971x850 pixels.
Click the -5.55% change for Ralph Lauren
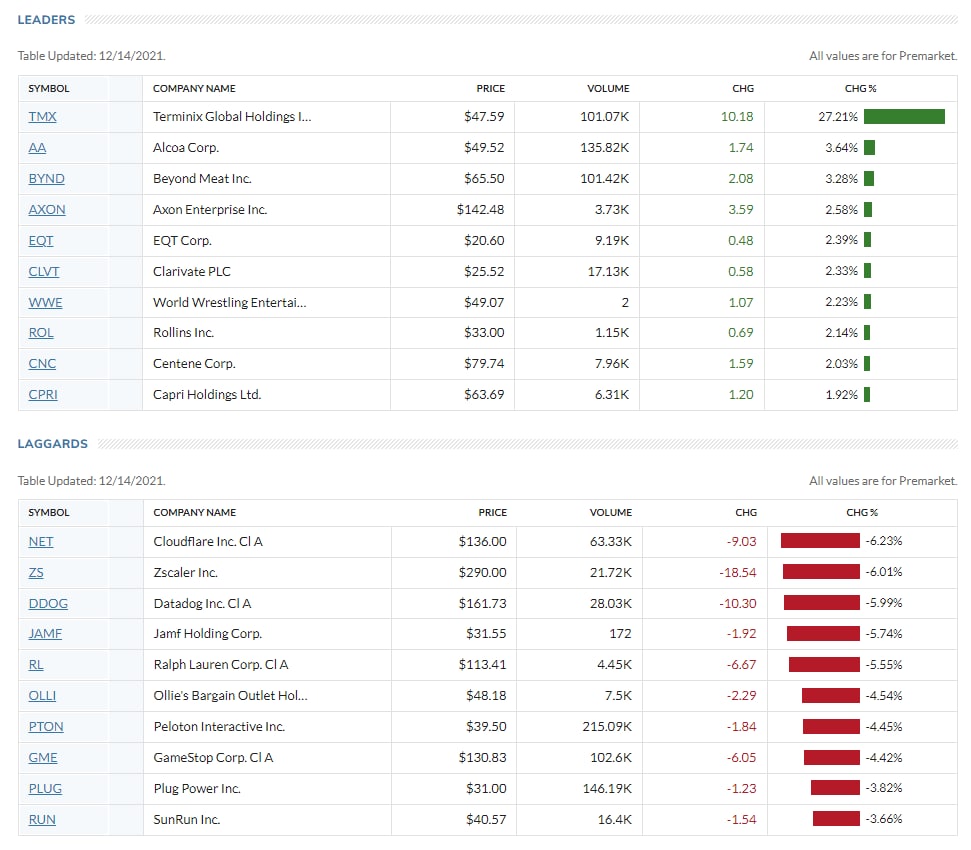pos(884,665)
